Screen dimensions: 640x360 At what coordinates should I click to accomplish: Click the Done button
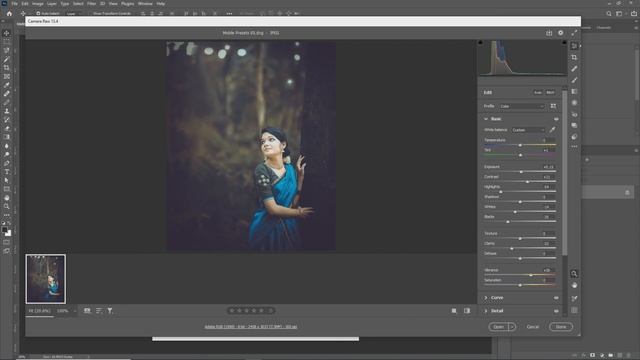561,327
